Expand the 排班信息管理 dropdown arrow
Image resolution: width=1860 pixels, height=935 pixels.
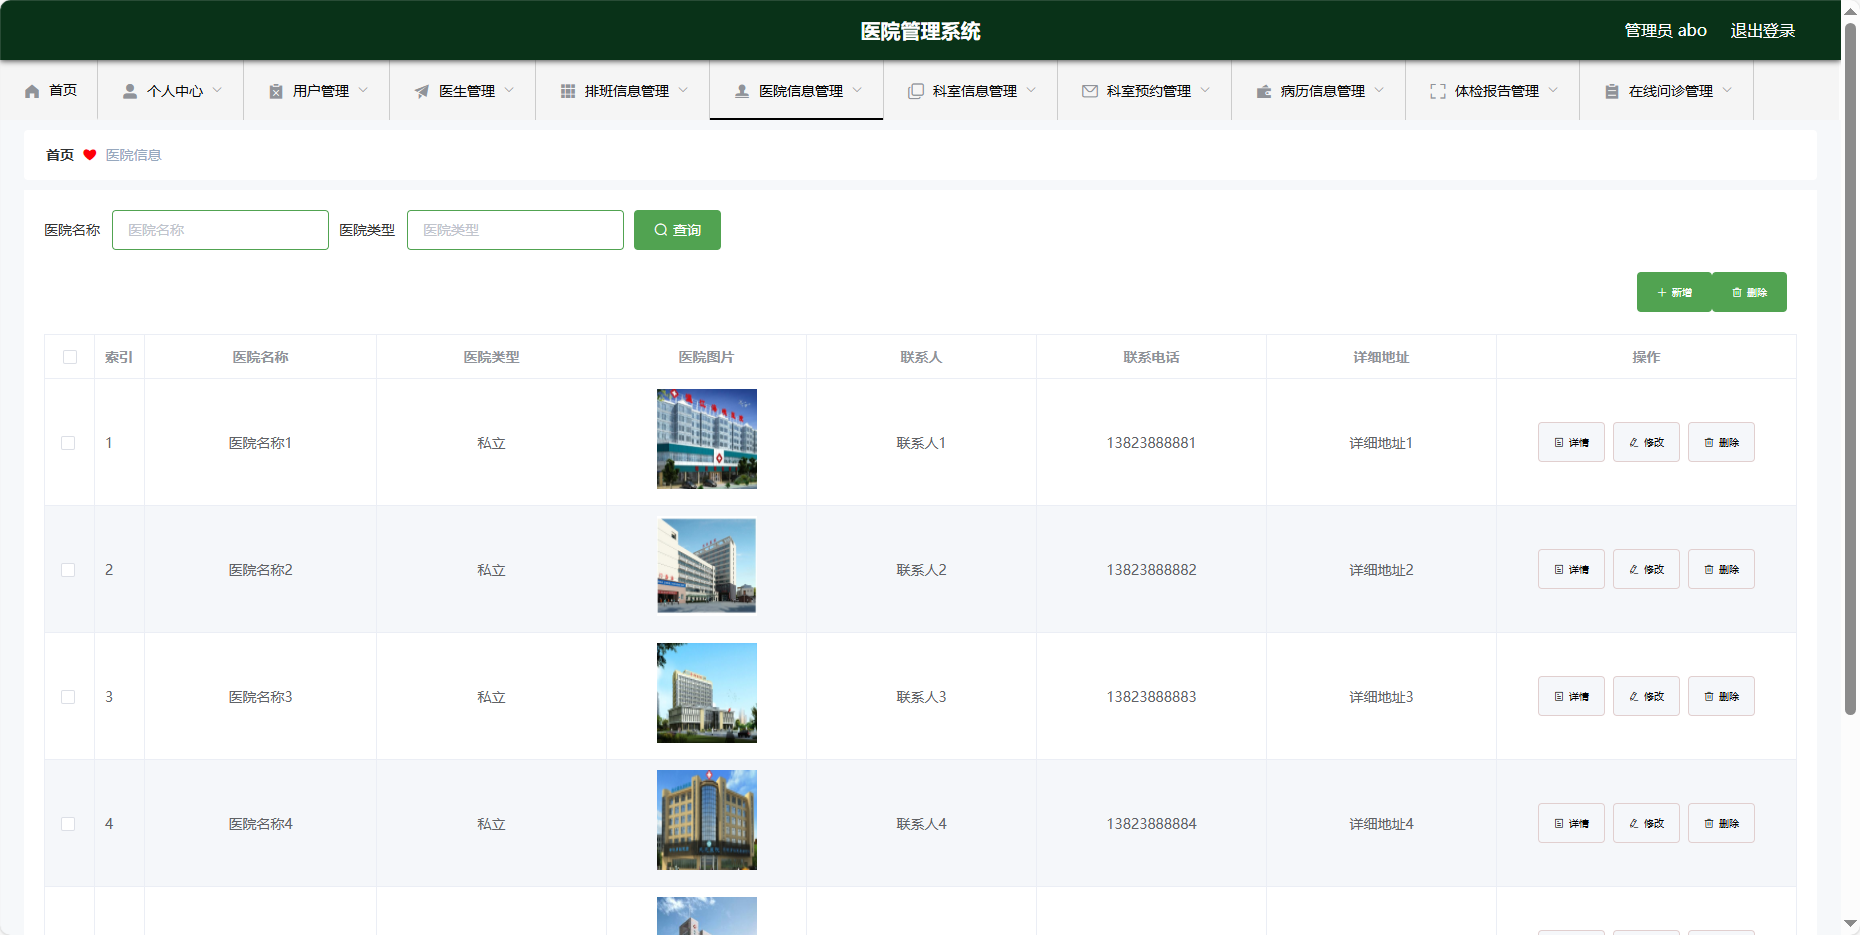point(683,90)
